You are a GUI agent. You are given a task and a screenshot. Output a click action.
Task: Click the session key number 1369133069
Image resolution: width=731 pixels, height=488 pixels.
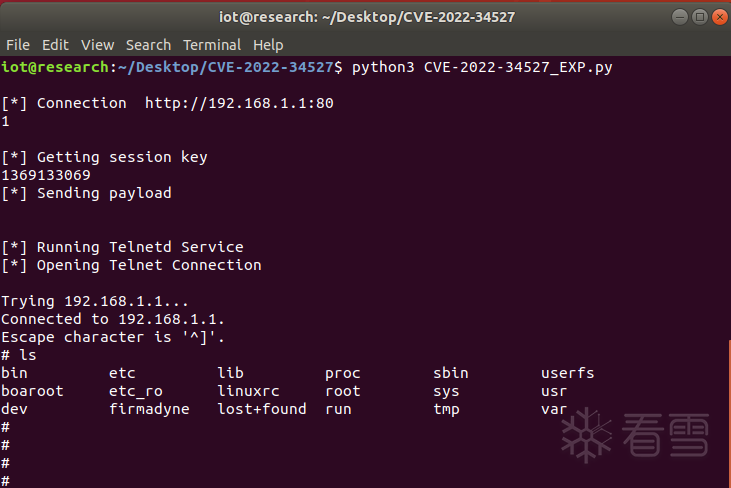(x=46, y=175)
